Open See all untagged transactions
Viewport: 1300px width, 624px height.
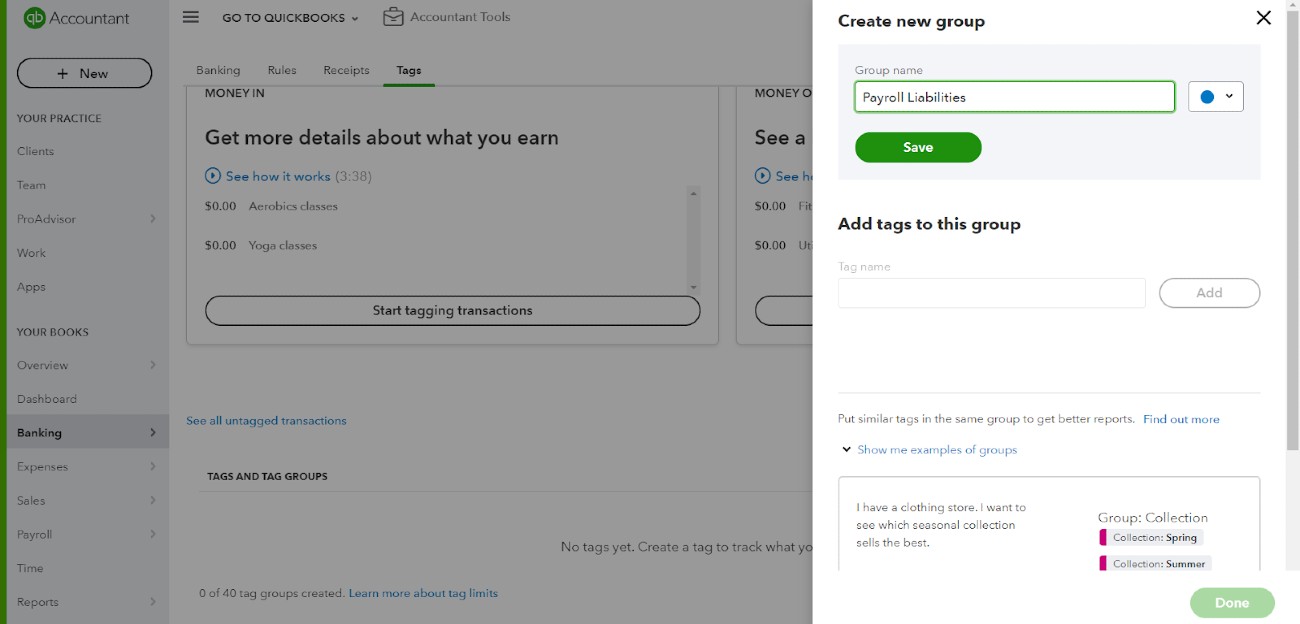[266, 420]
